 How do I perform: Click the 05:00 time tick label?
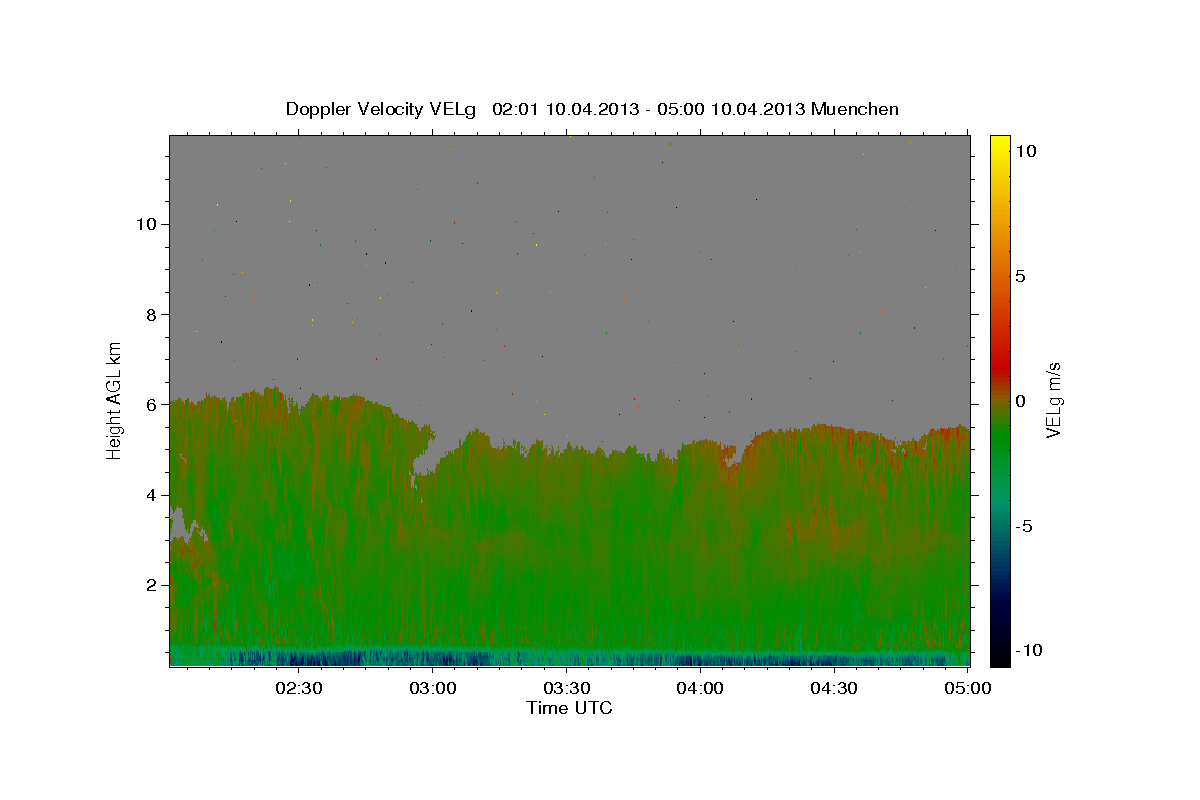(968, 688)
